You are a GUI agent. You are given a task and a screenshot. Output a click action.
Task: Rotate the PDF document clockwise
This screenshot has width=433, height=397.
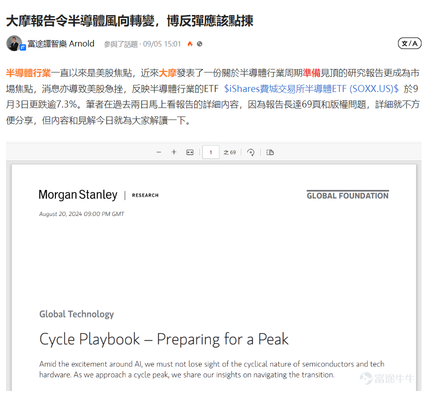[x=251, y=152]
